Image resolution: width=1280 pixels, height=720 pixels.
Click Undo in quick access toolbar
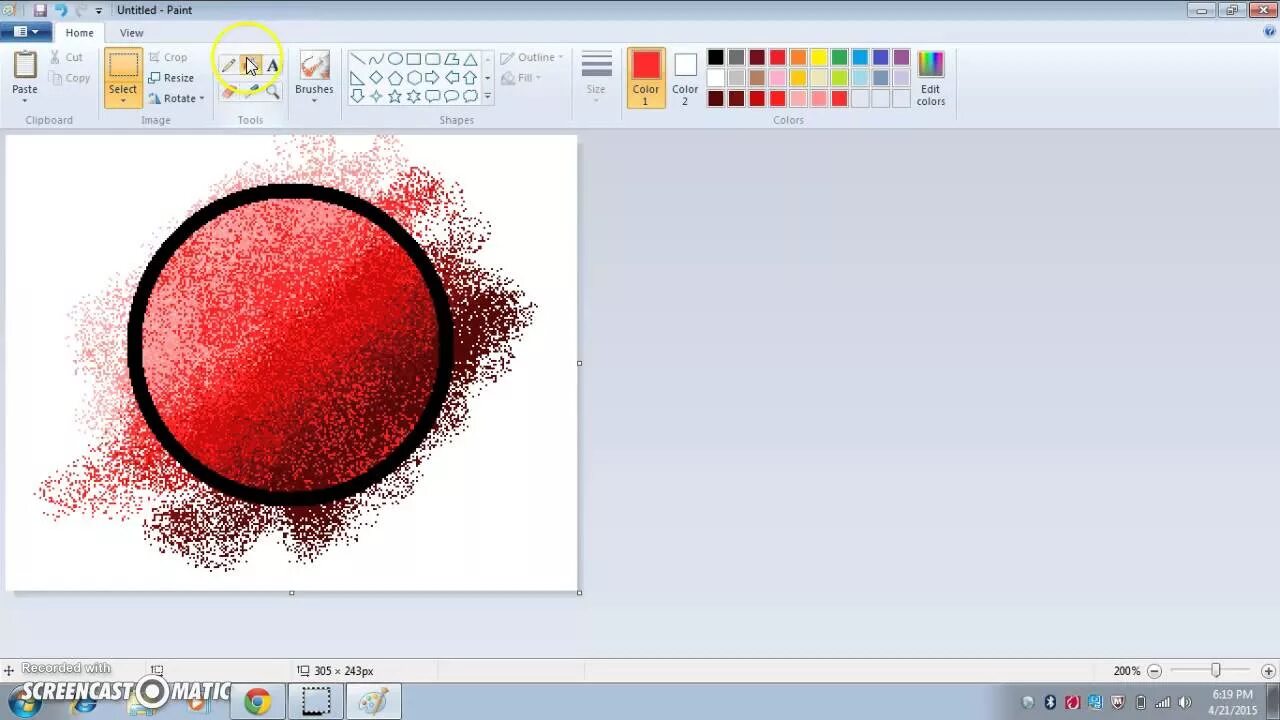[x=61, y=10]
